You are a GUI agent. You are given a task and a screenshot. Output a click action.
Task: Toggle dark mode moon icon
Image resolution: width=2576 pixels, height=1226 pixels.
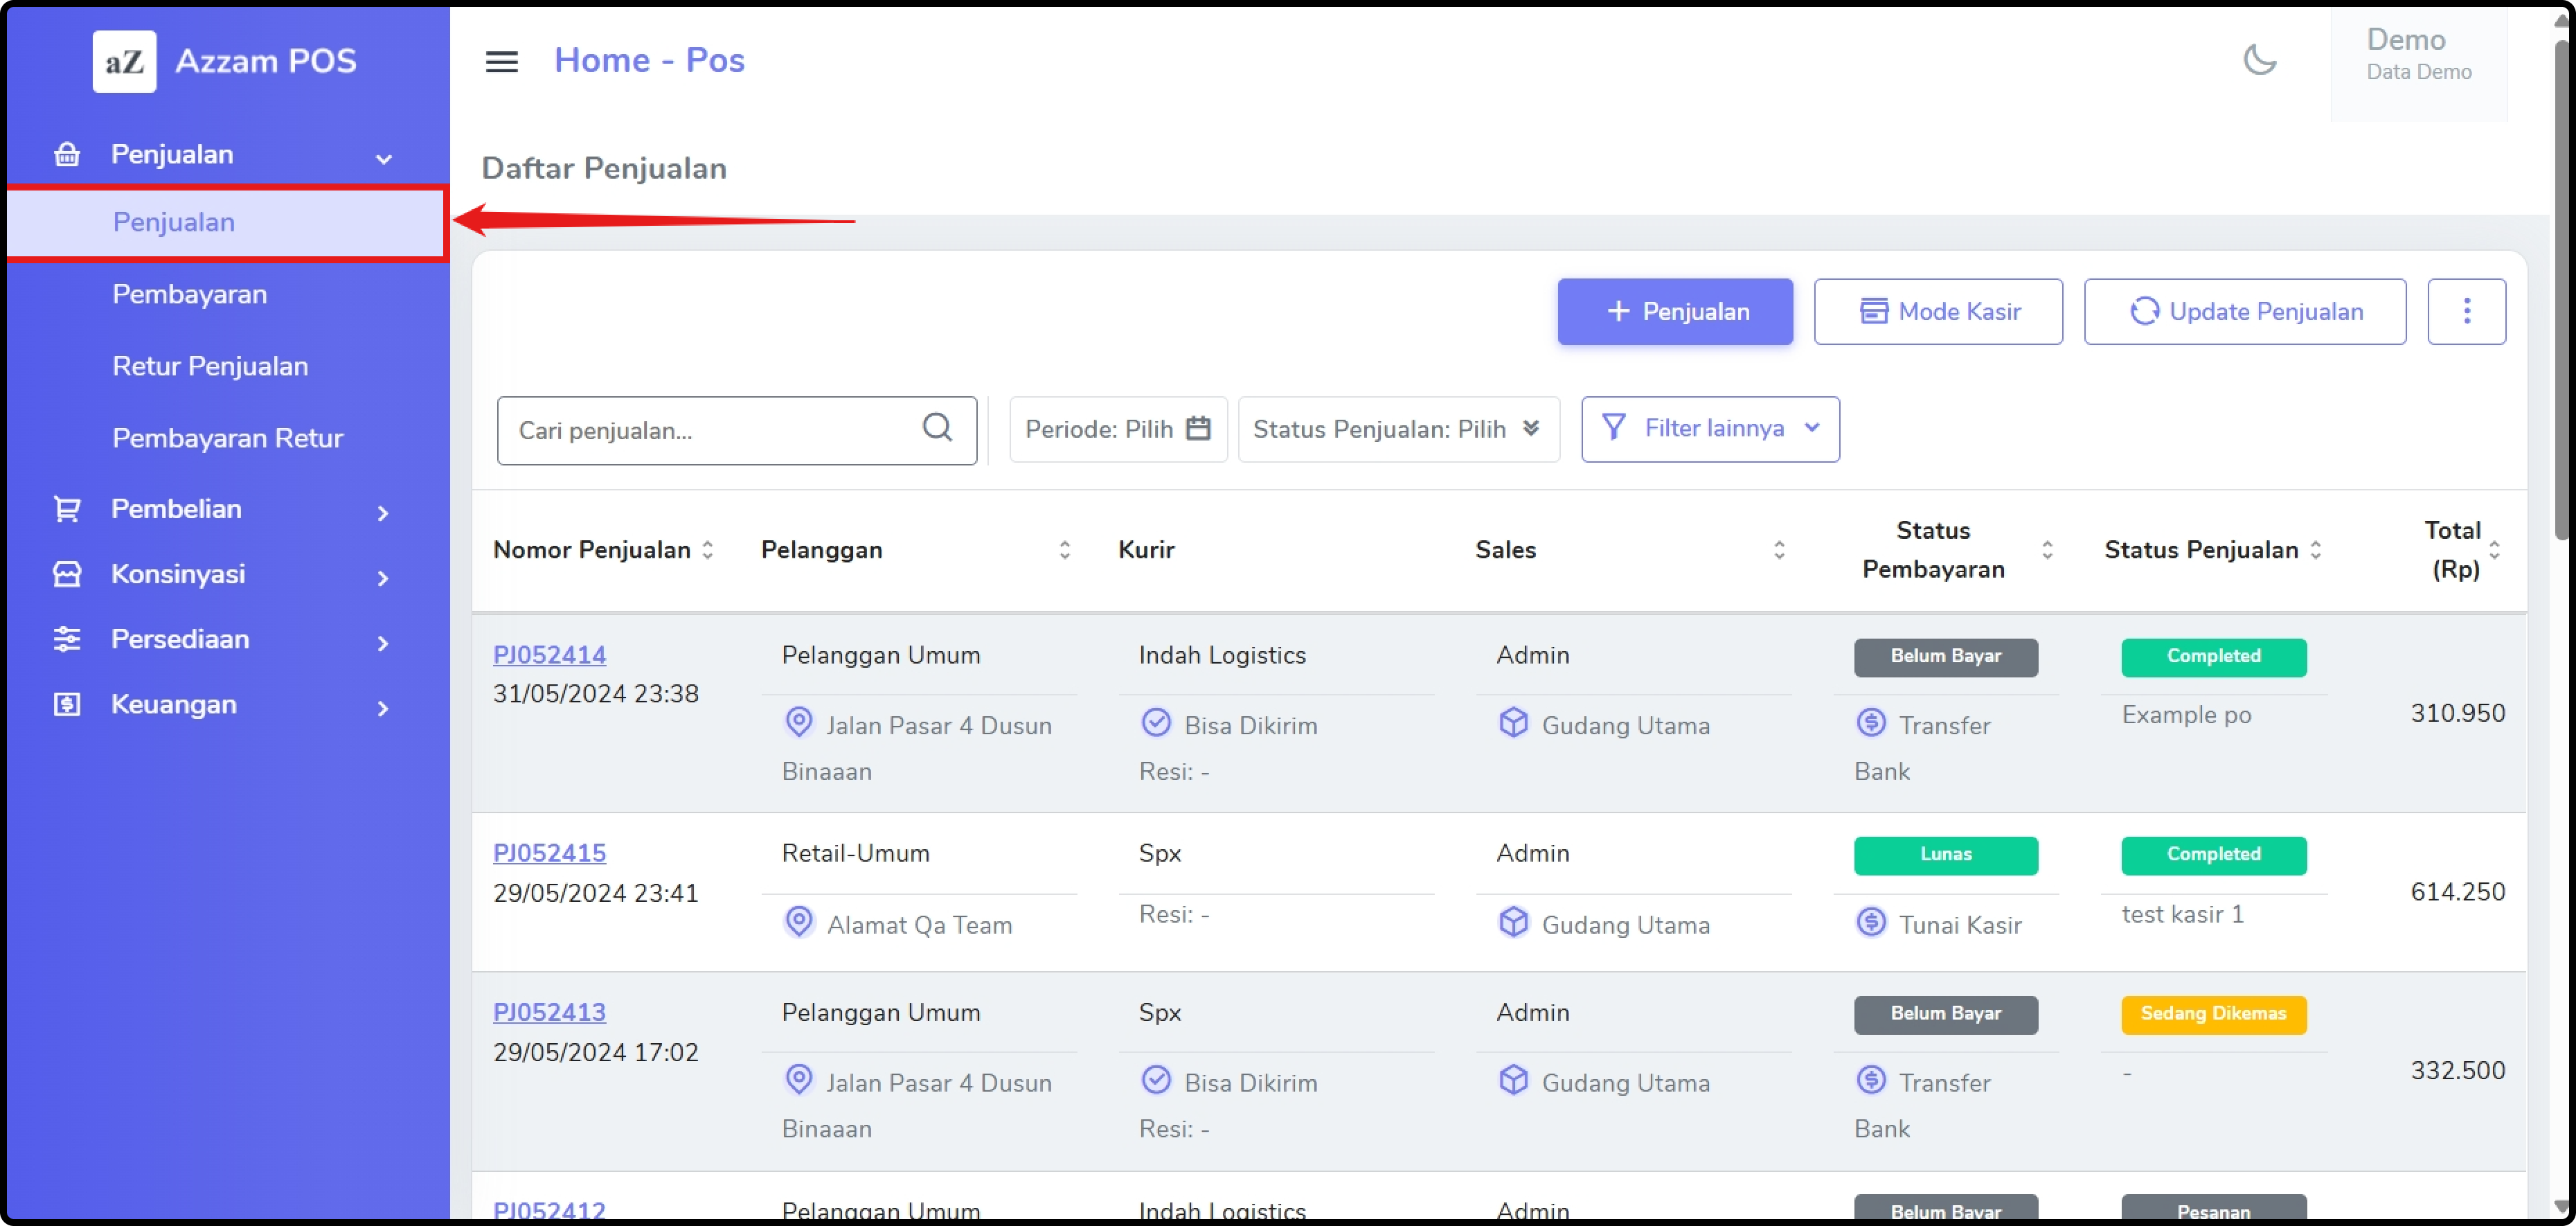click(2259, 60)
